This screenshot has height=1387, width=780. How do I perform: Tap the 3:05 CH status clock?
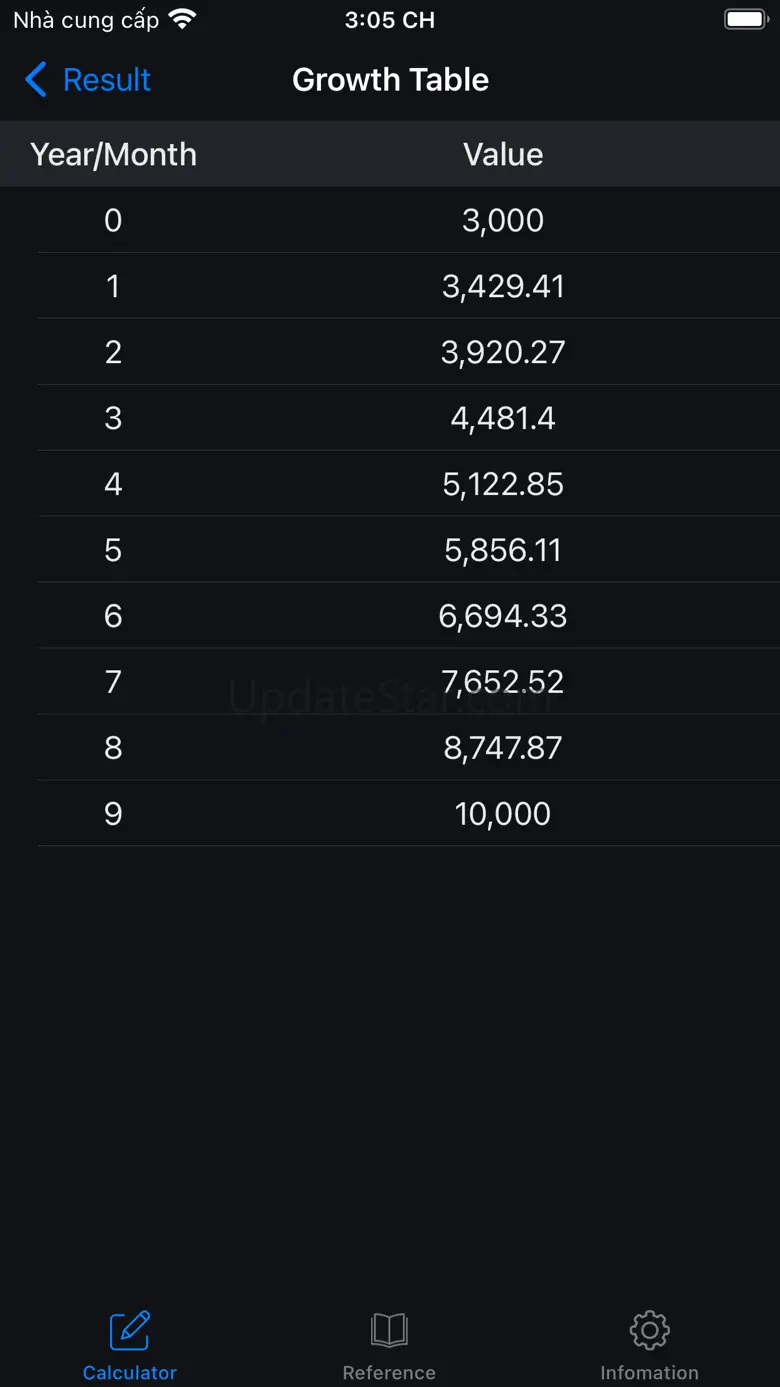pos(389,19)
